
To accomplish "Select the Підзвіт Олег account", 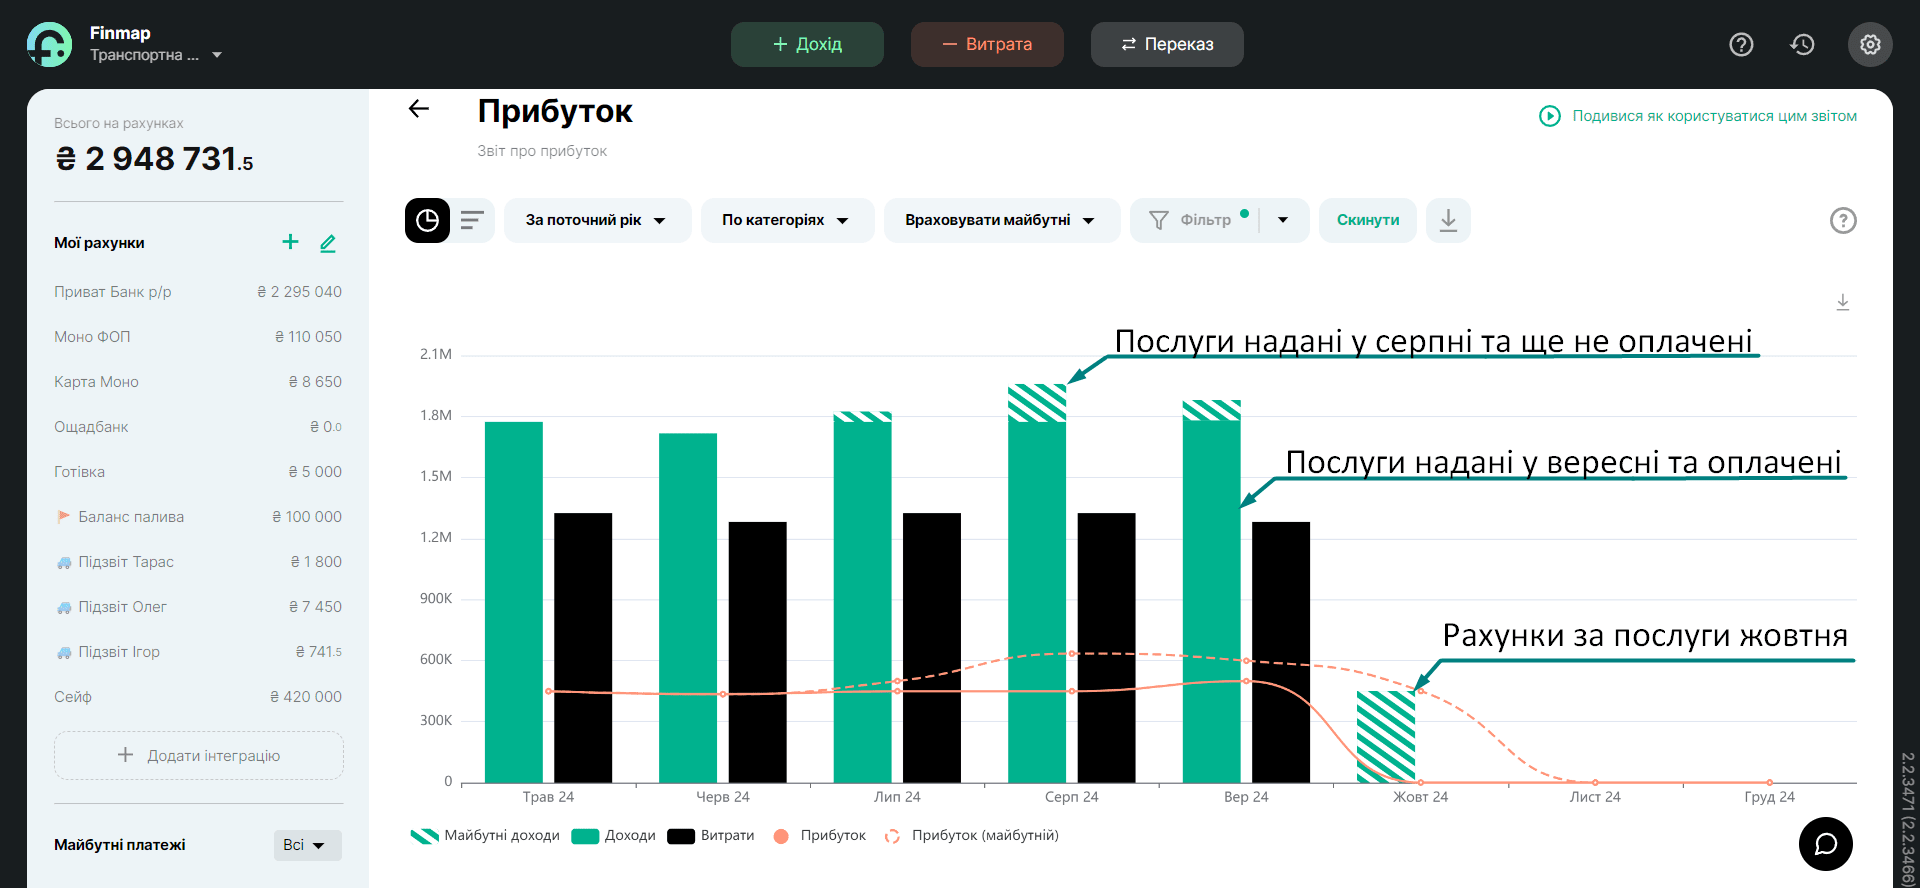I will tap(198, 607).
